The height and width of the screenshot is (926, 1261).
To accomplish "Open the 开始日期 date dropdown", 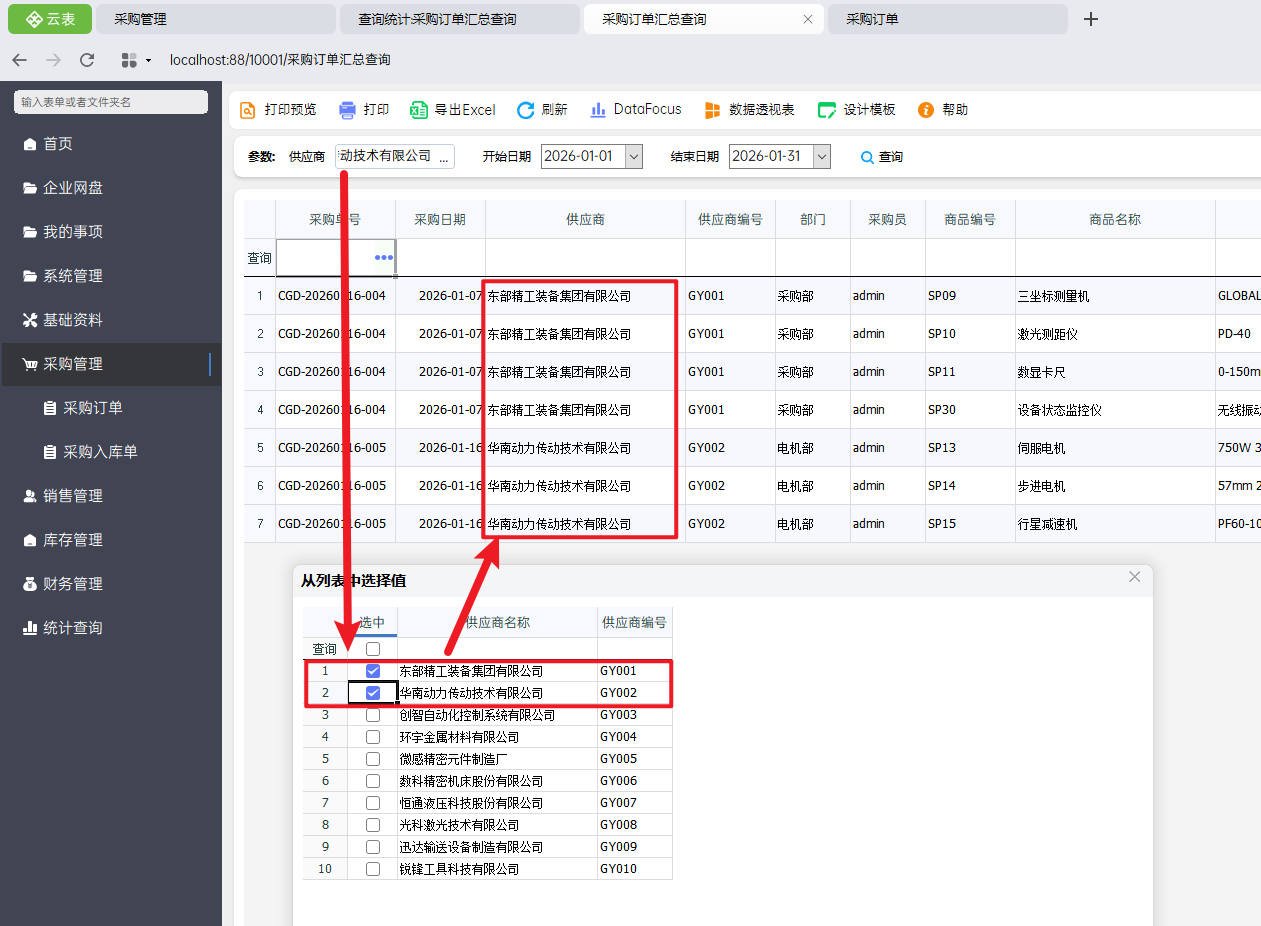I will pos(634,157).
